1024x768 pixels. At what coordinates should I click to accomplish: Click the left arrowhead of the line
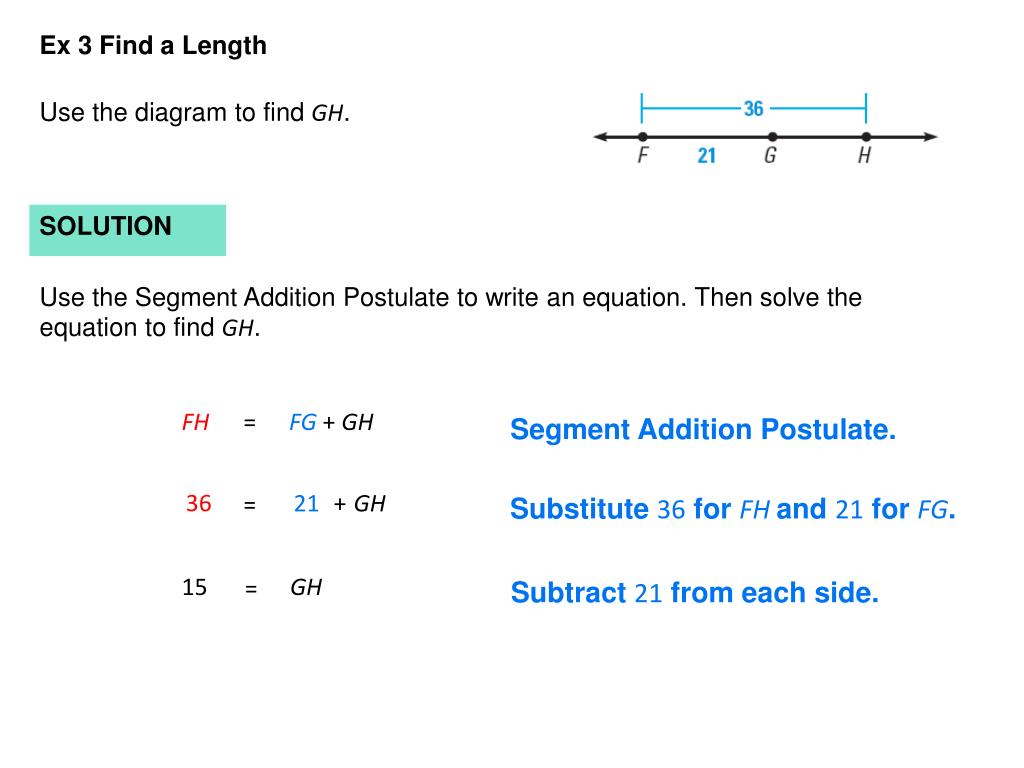(x=601, y=136)
